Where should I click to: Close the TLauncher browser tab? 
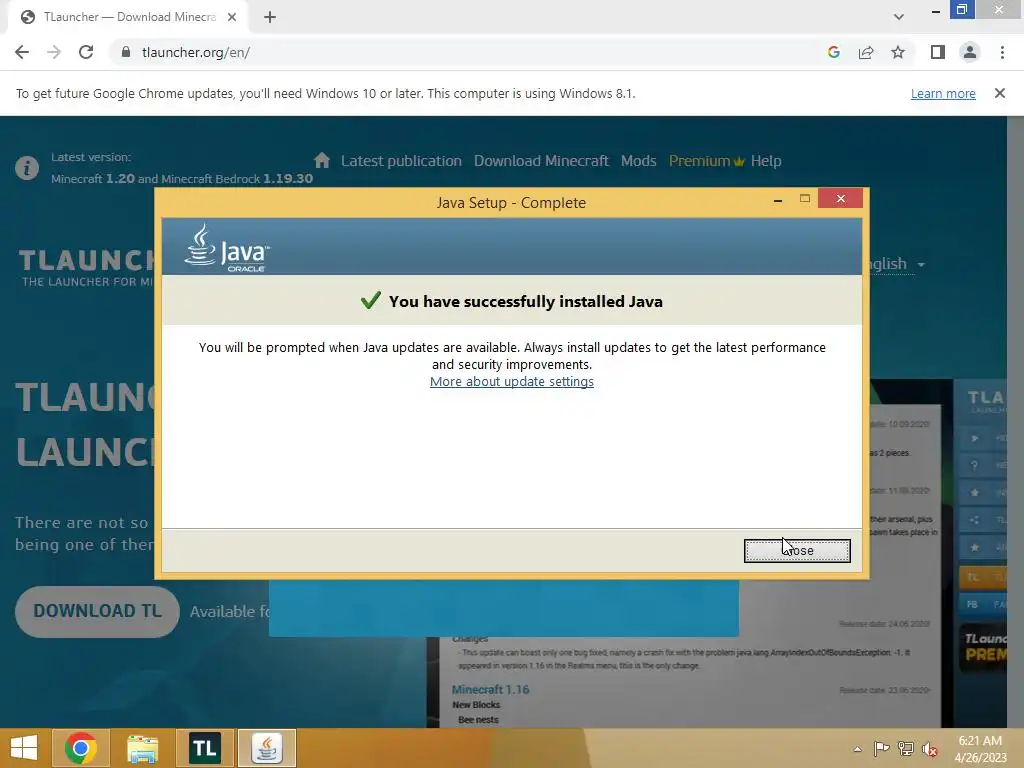click(232, 17)
